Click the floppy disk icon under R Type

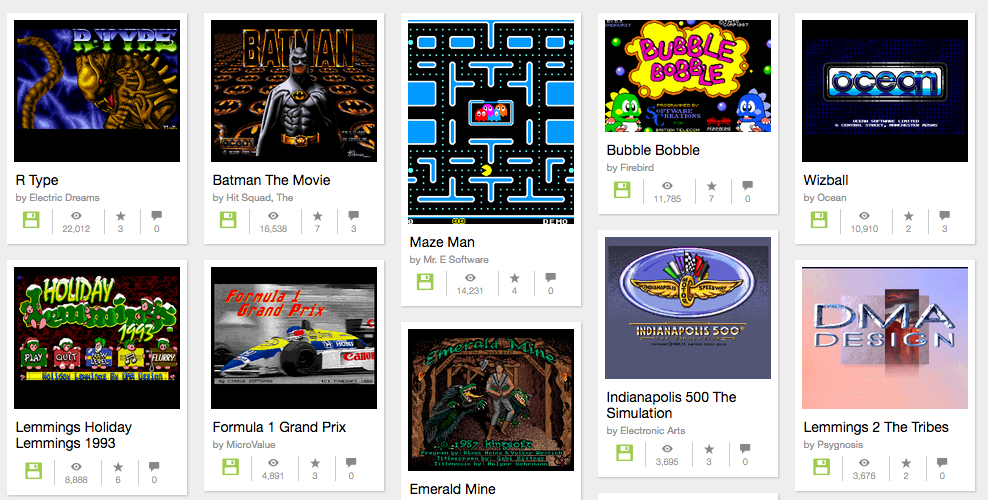31,220
